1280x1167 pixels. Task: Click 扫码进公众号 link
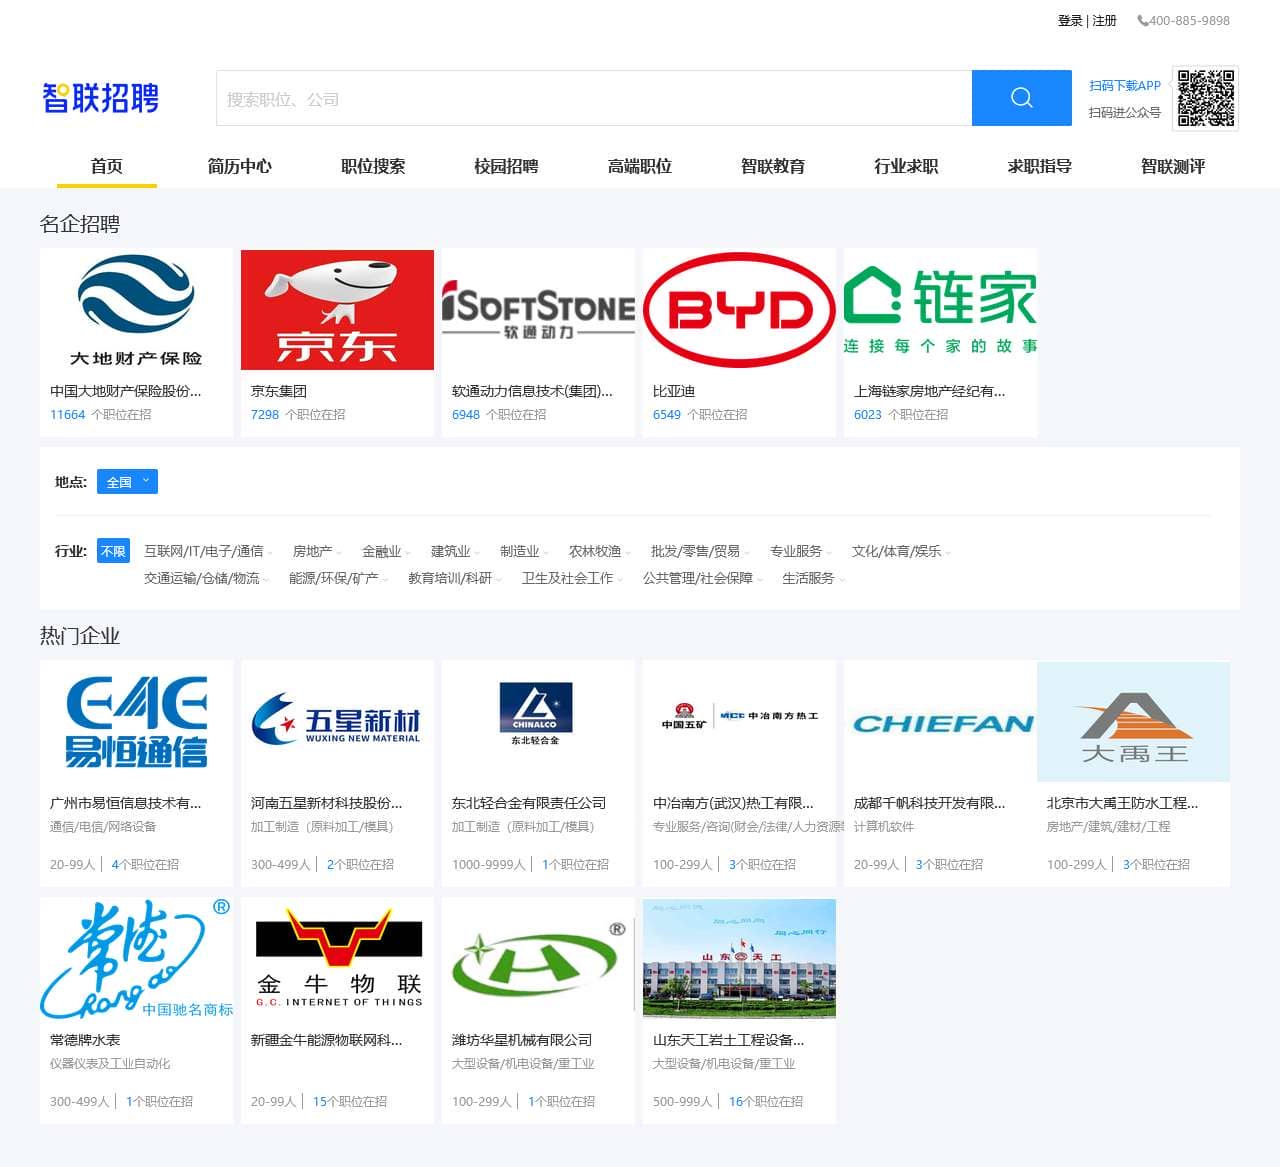(1125, 113)
